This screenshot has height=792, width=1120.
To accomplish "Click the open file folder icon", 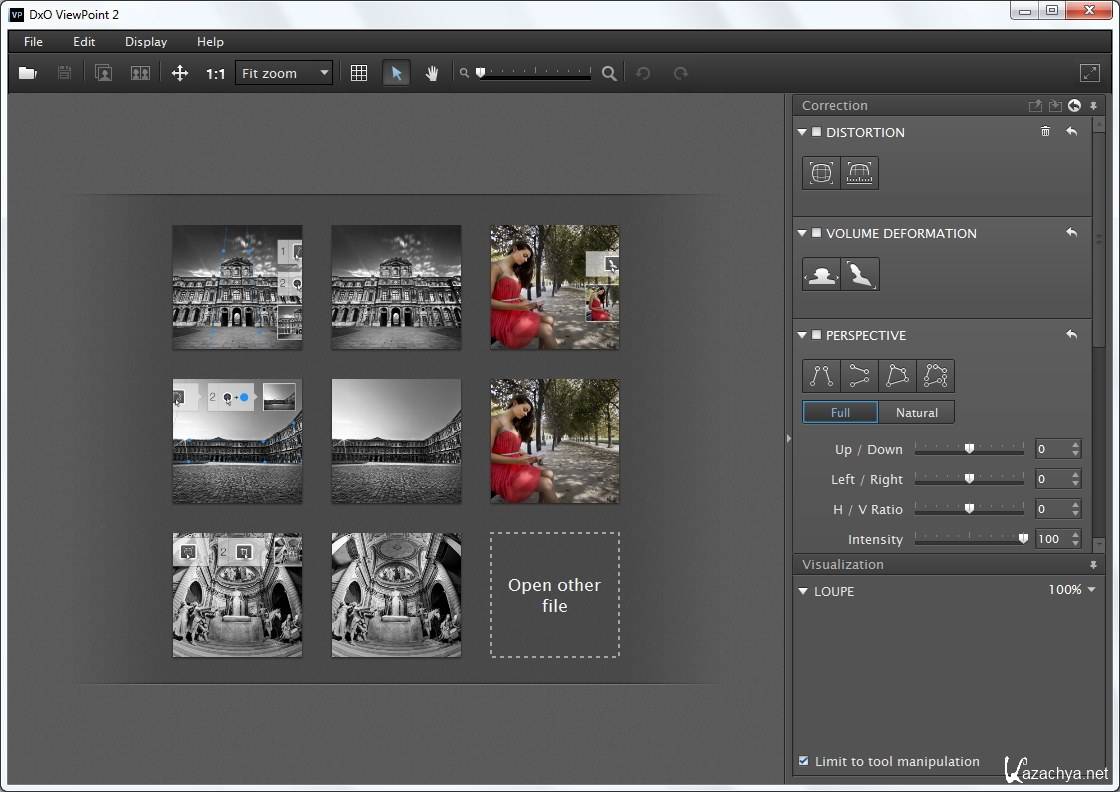I will click(x=28, y=73).
